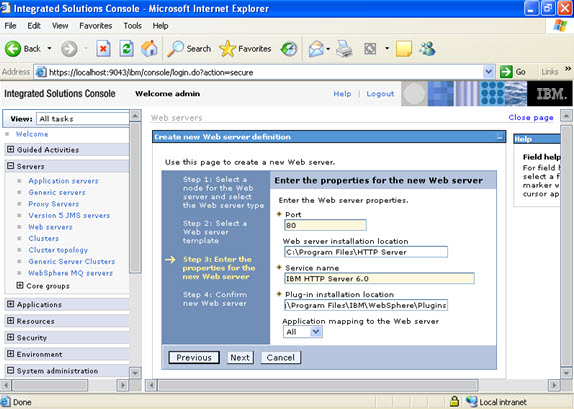The width and height of the screenshot is (574, 409).
Task: Cancel the Web server wizard
Action: [280, 357]
